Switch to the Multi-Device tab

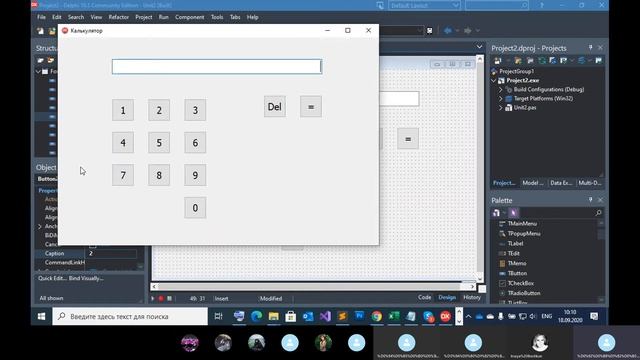(x=590, y=183)
